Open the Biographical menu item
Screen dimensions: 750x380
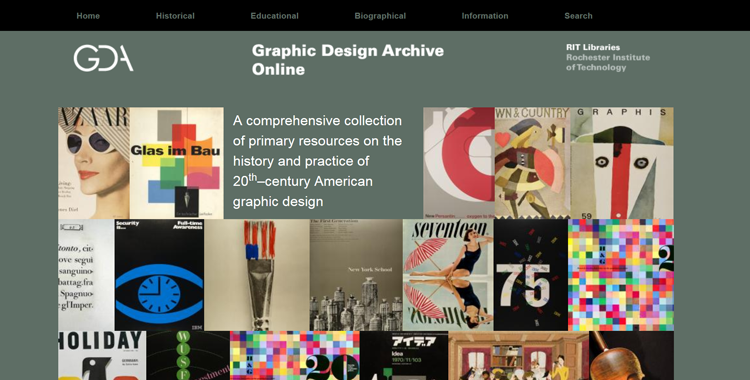pyautogui.click(x=380, y=16)
